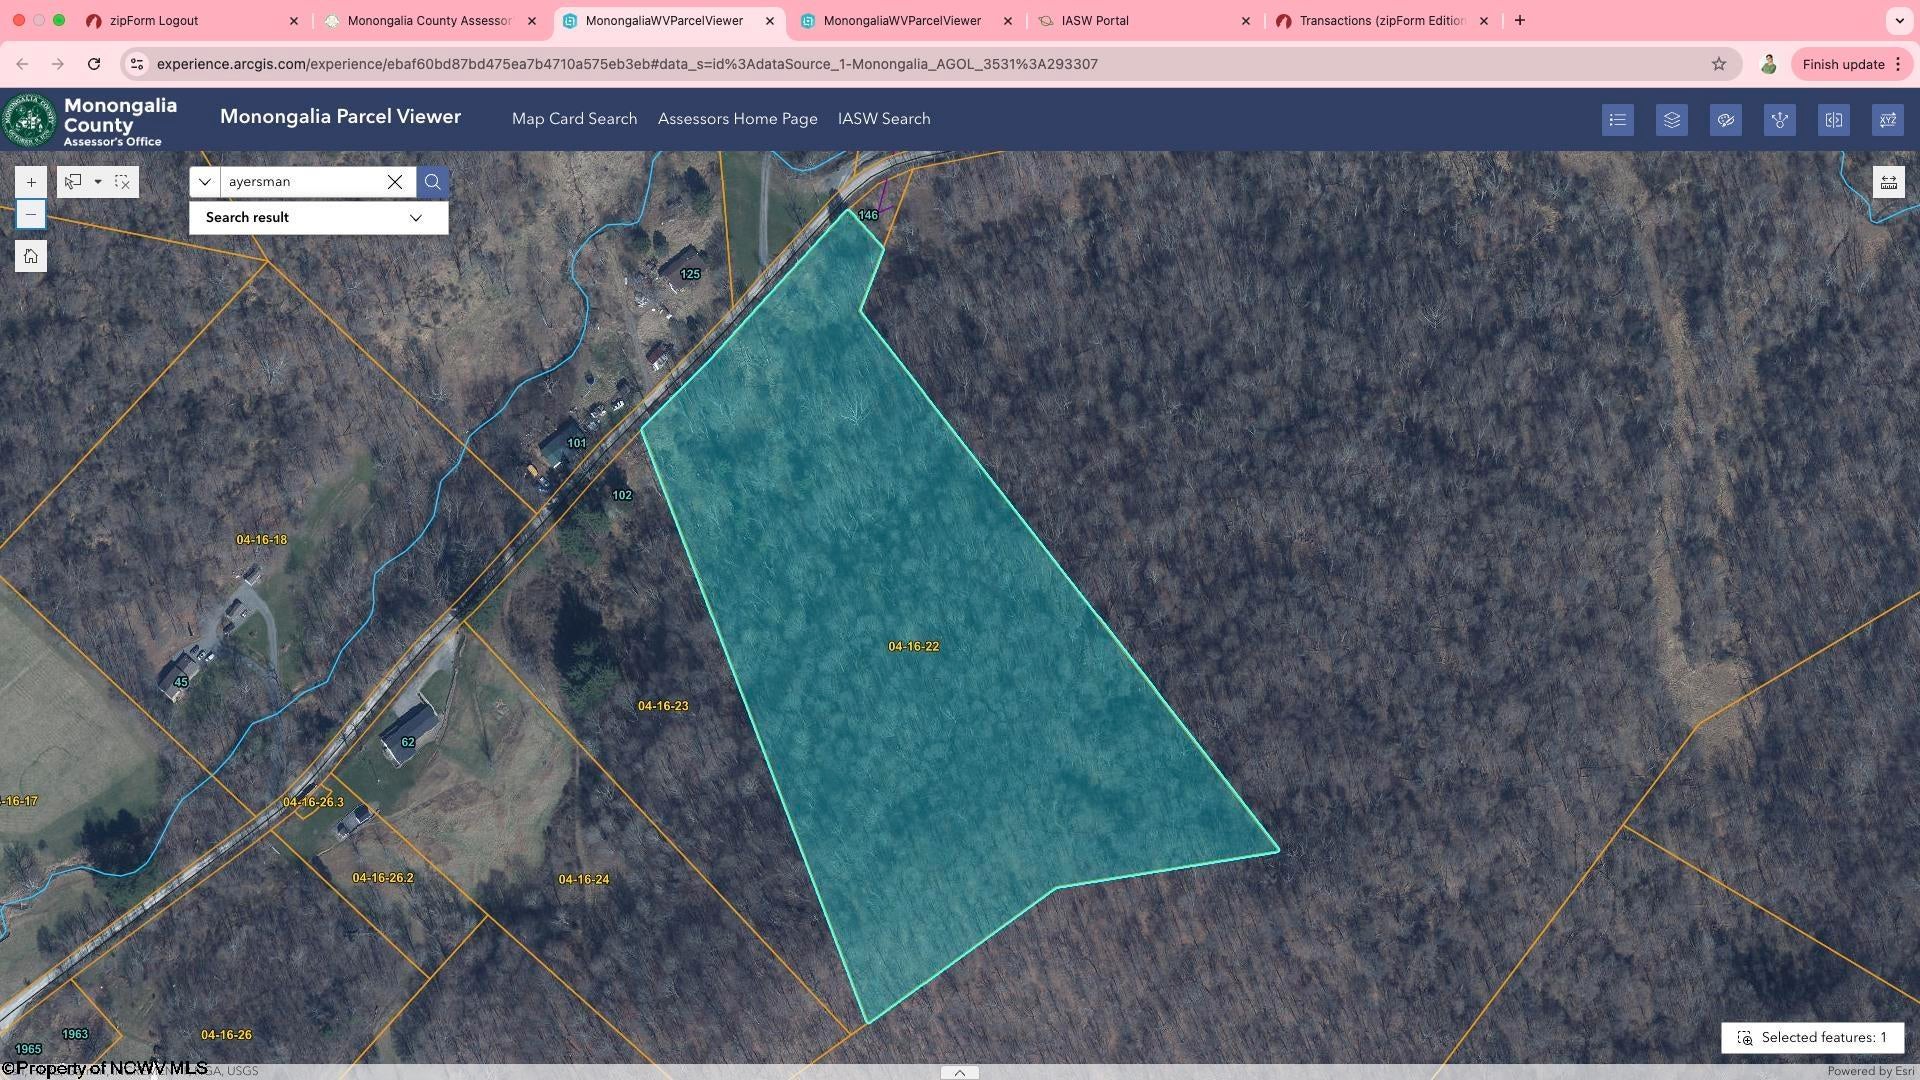Click address number 102 on map
Viewport: 1920px width, 1080px height.
(x=622, y=495)
